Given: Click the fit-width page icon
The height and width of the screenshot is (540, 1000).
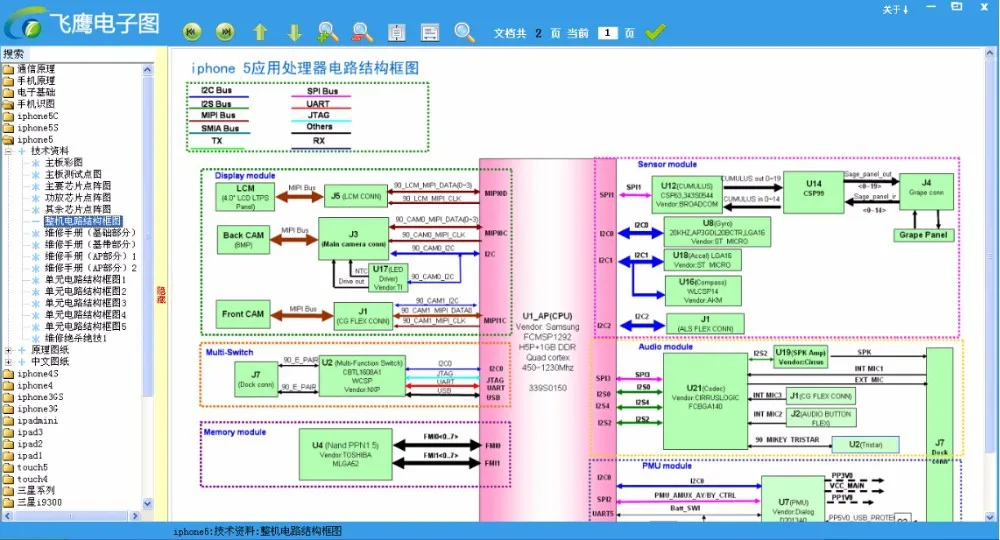Looking at the screenshot, I should (x=430, y=32).
